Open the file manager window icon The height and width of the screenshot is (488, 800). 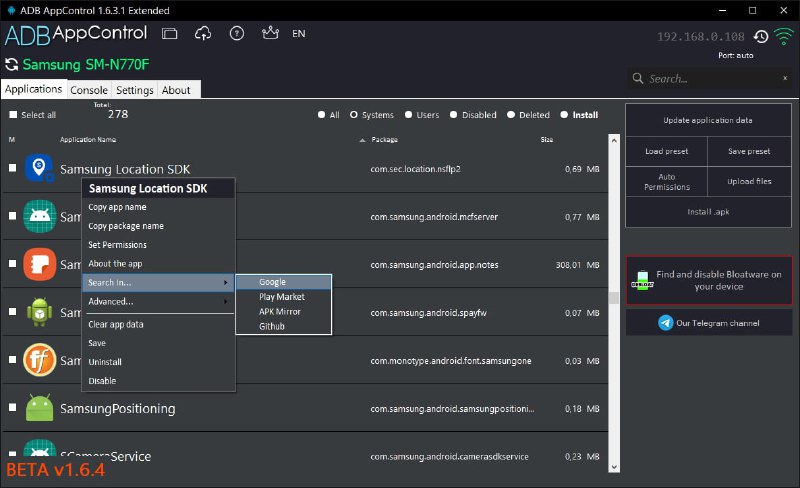click(169, 34)
